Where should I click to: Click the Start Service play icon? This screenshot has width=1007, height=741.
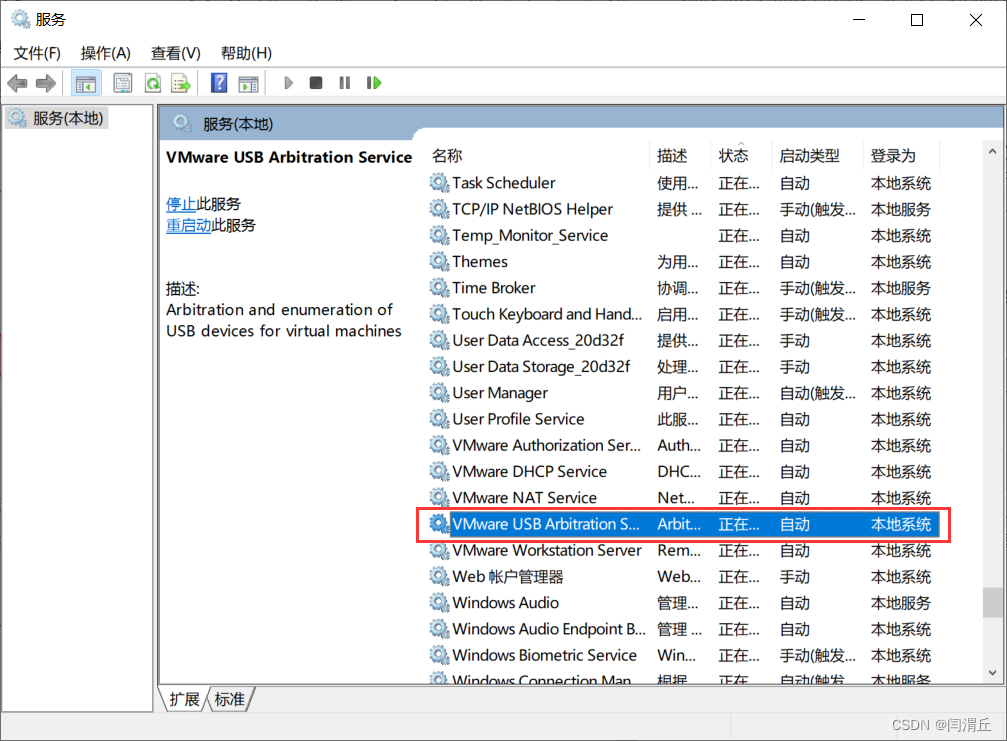point(288,83)
